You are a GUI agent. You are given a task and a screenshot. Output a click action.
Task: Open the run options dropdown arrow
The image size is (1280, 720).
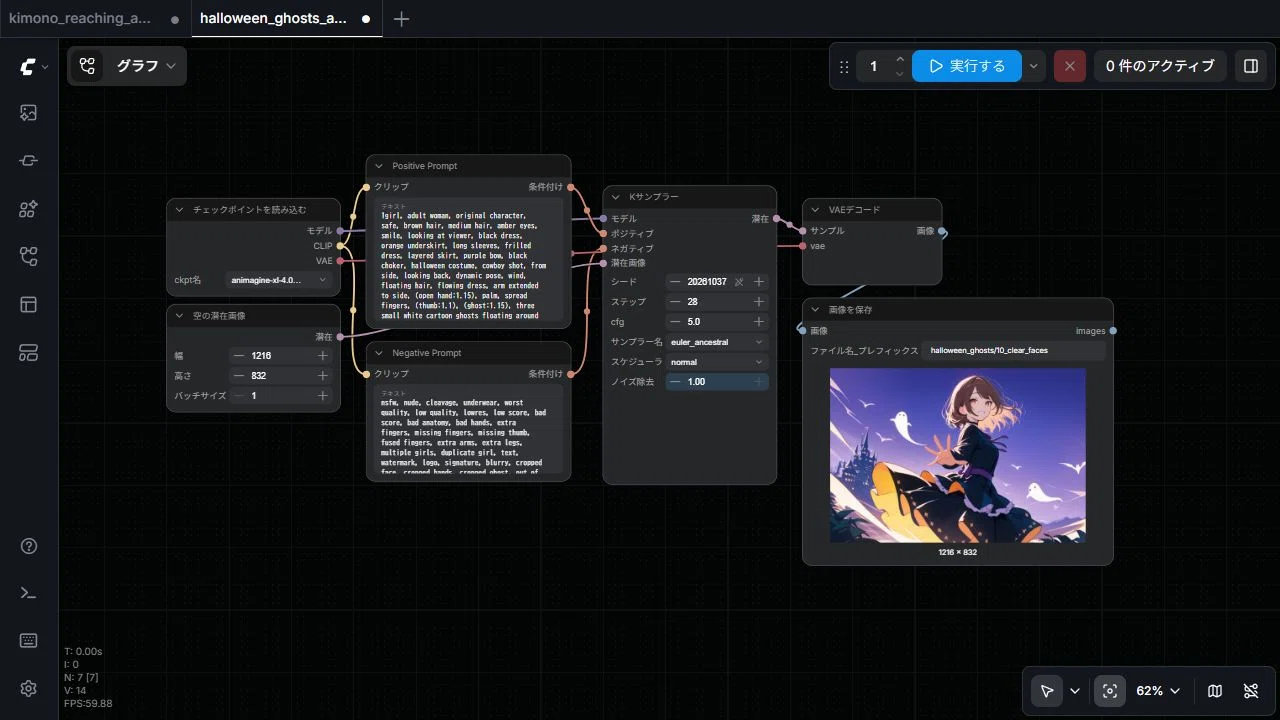[1033, 66]
